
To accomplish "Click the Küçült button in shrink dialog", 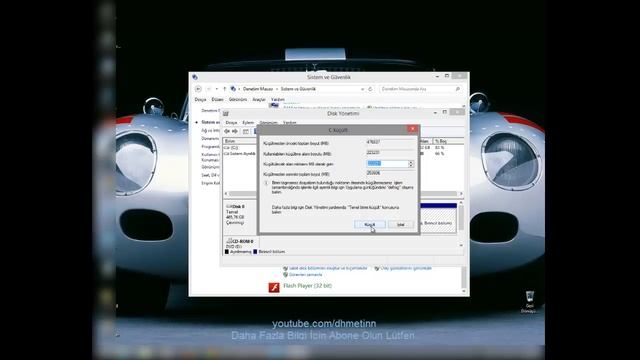I will point(369,224).
